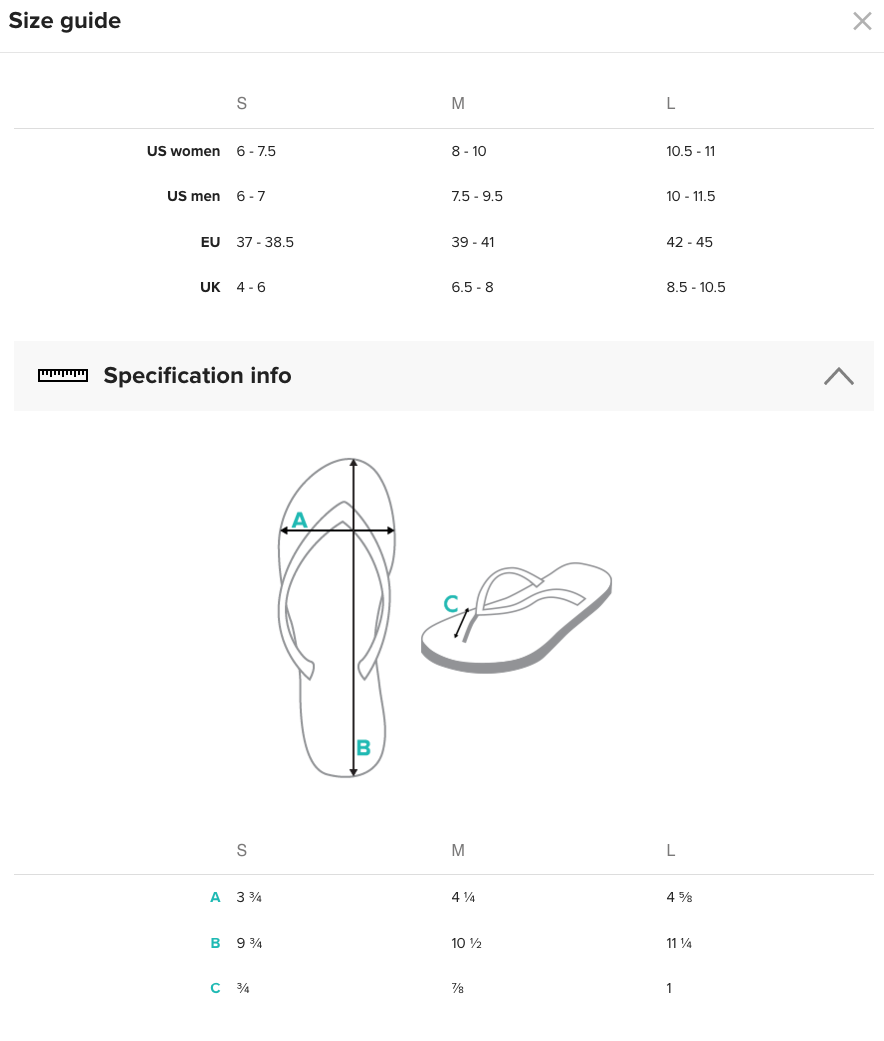The height and width of the screenshot is (1041, 884).
Task: Click the US women row label
Action: (x=184, y=151)
